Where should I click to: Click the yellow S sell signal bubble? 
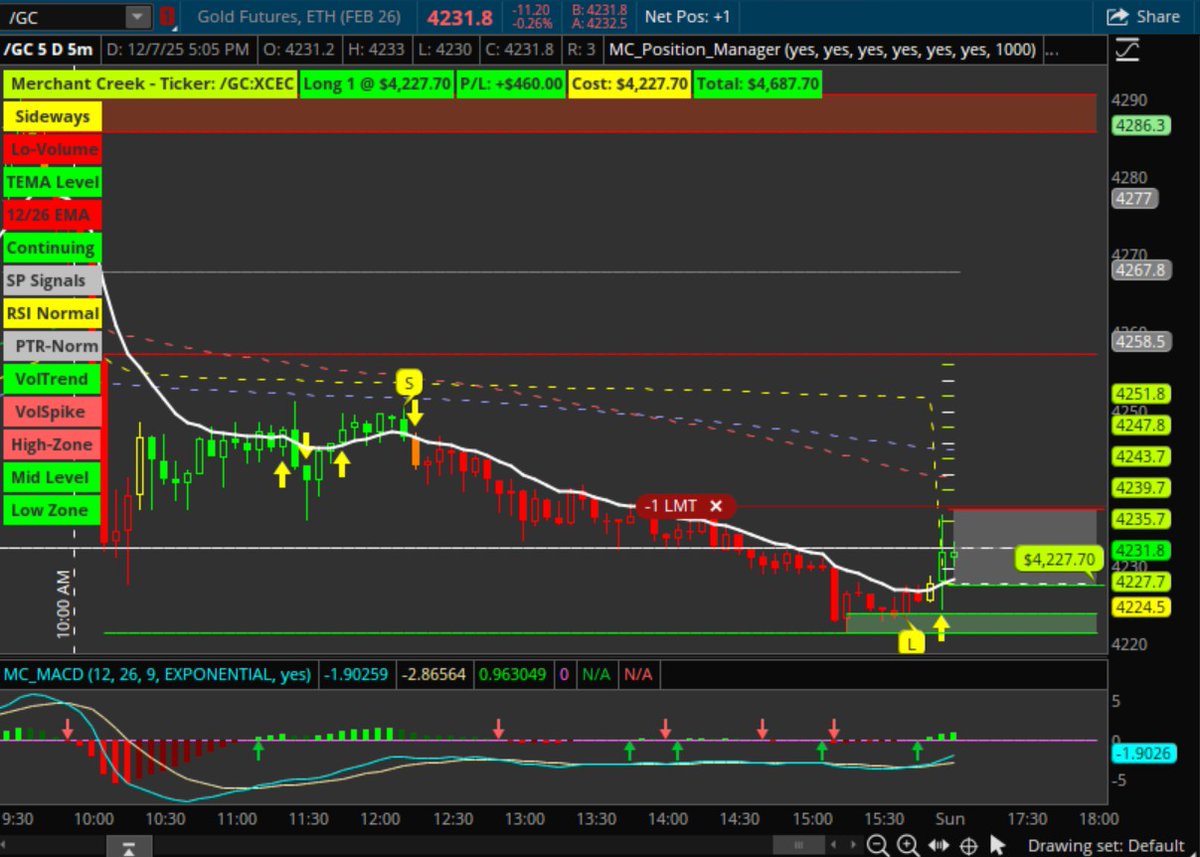point(408,383)
